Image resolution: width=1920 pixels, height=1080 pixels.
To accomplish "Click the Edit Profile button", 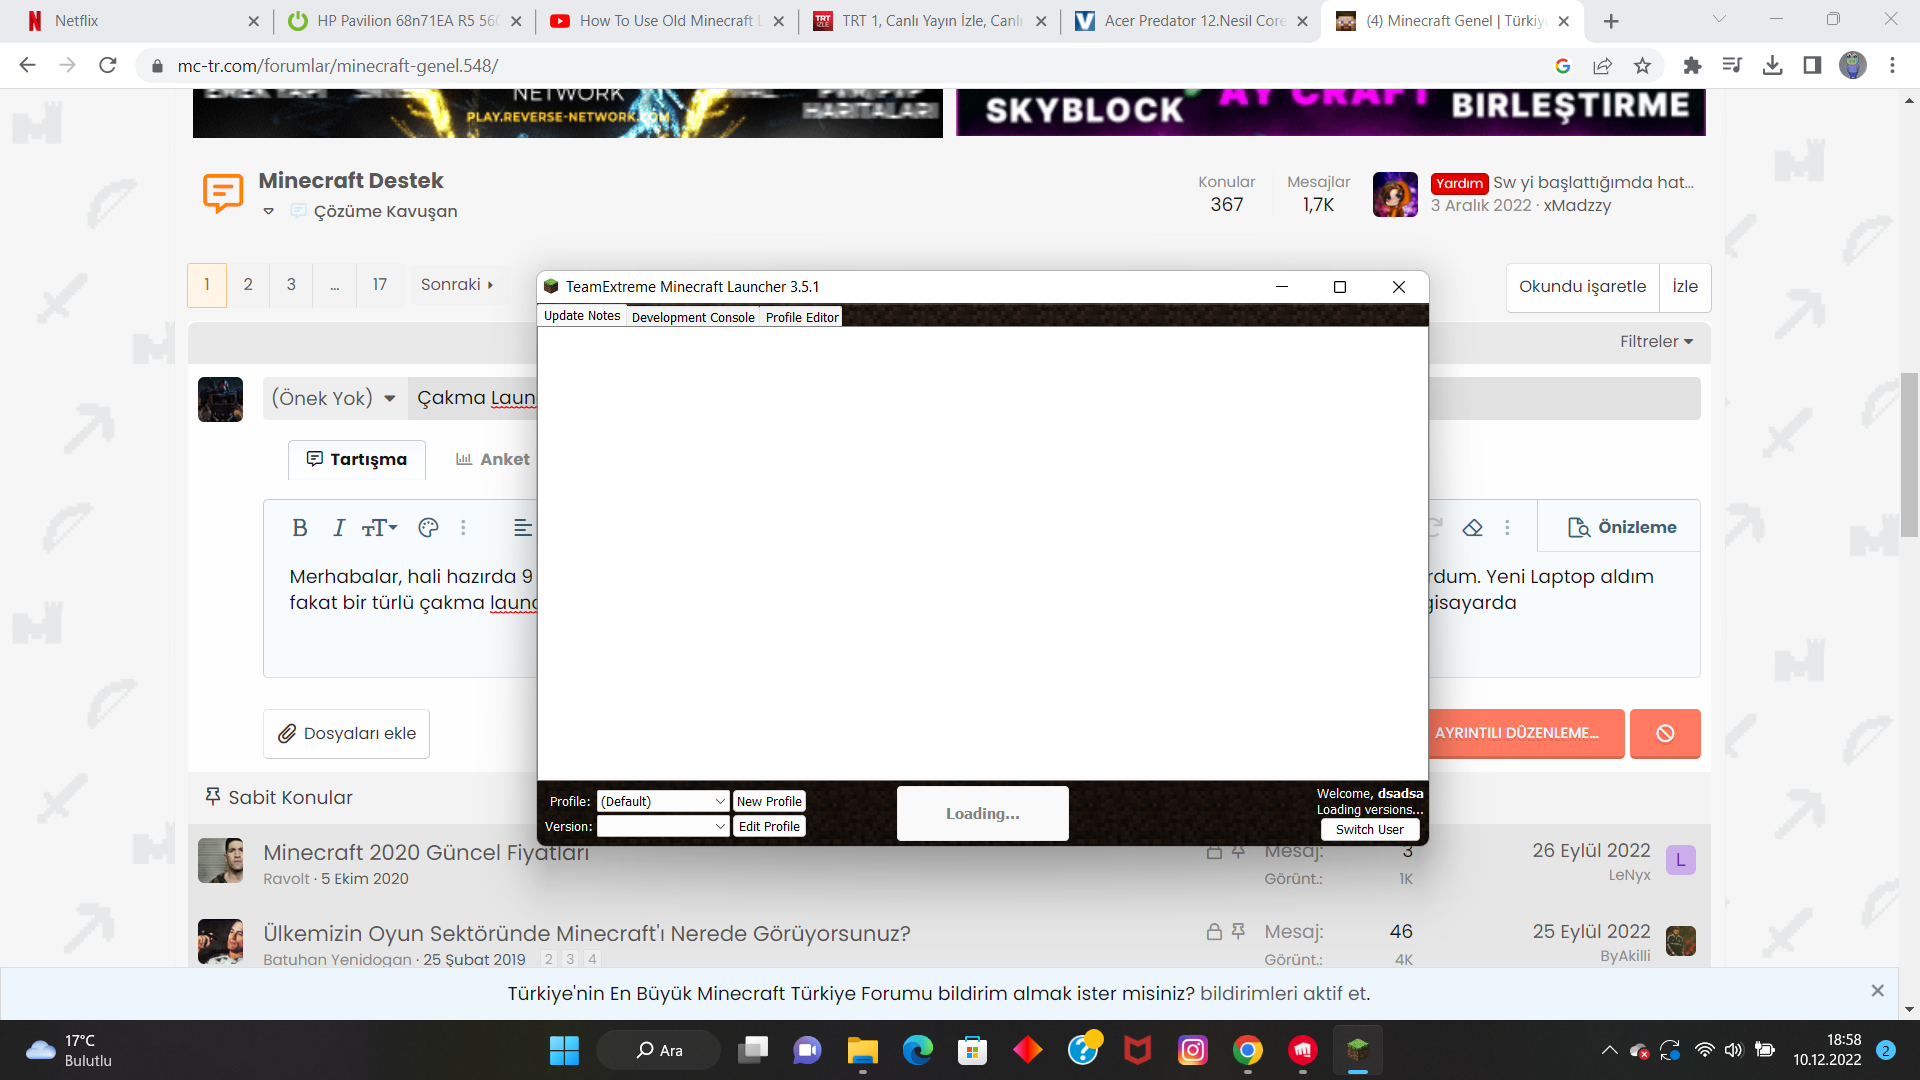I will (769, 826).
